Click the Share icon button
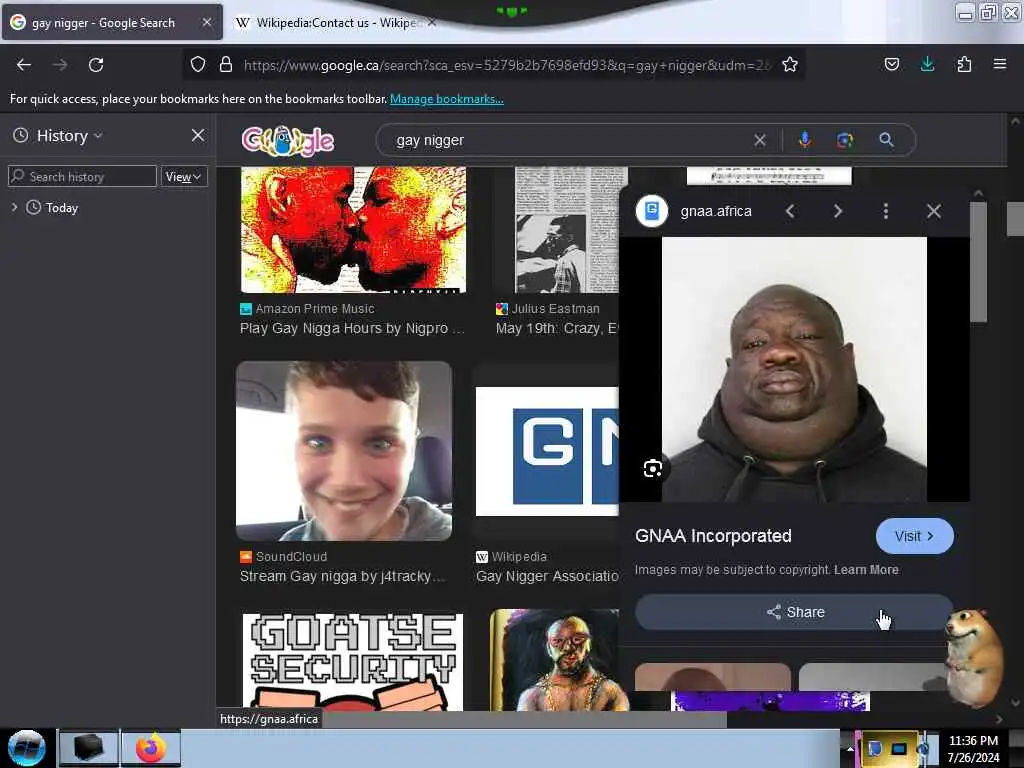 coord(793,612)
